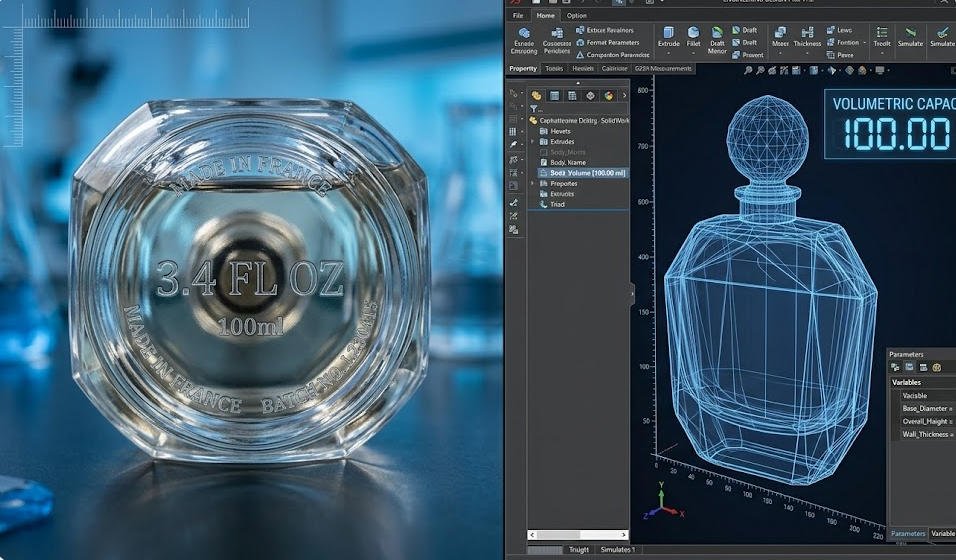
Task: Select the Triad item in feature tree
Action: point(557,204)
